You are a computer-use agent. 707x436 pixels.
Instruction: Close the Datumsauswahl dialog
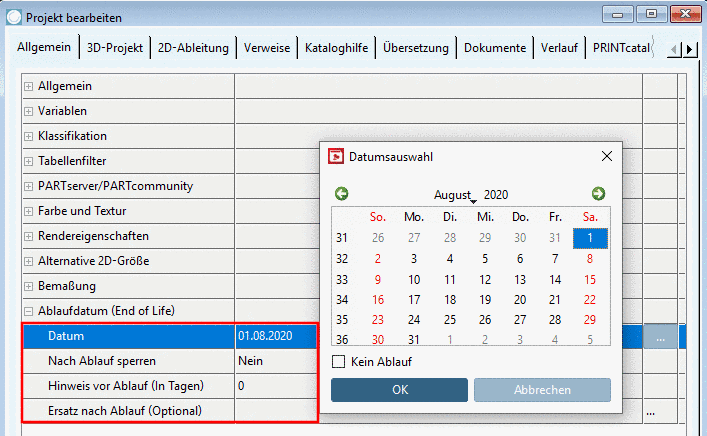tap(607, 156)
